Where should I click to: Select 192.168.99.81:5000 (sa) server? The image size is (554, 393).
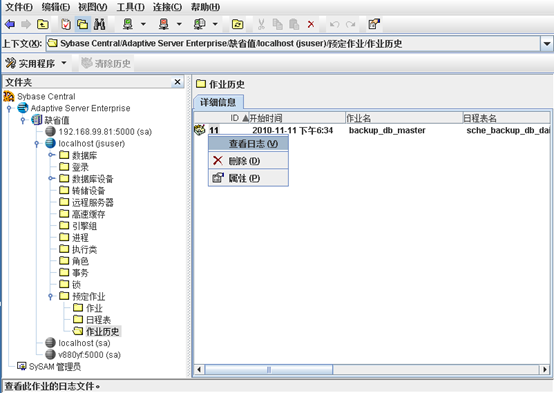point(105,132)
